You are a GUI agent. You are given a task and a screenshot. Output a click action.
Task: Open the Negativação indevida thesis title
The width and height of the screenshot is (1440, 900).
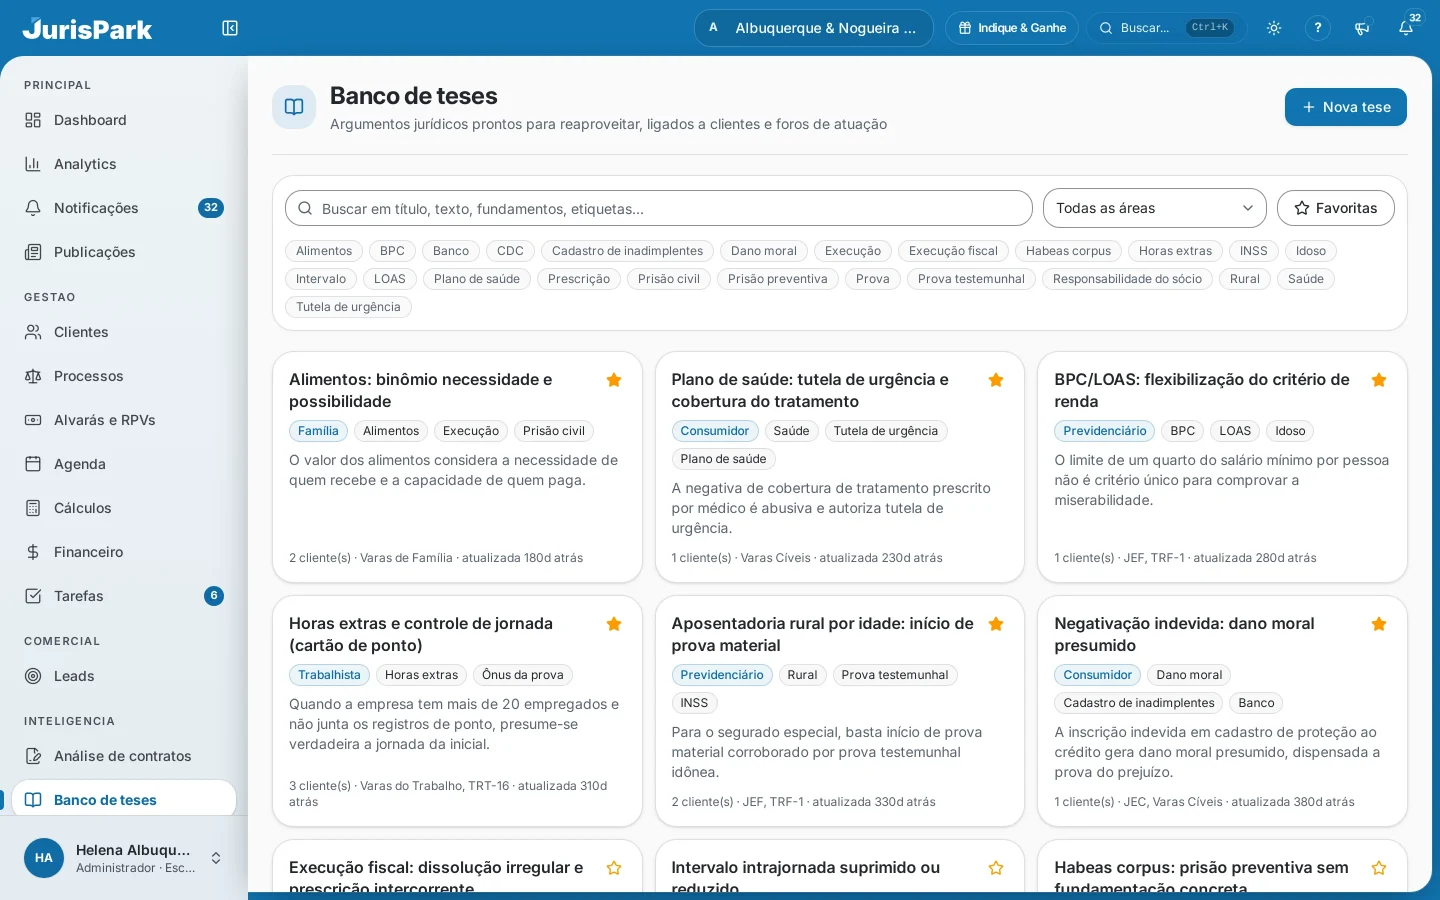[1184, 634]
